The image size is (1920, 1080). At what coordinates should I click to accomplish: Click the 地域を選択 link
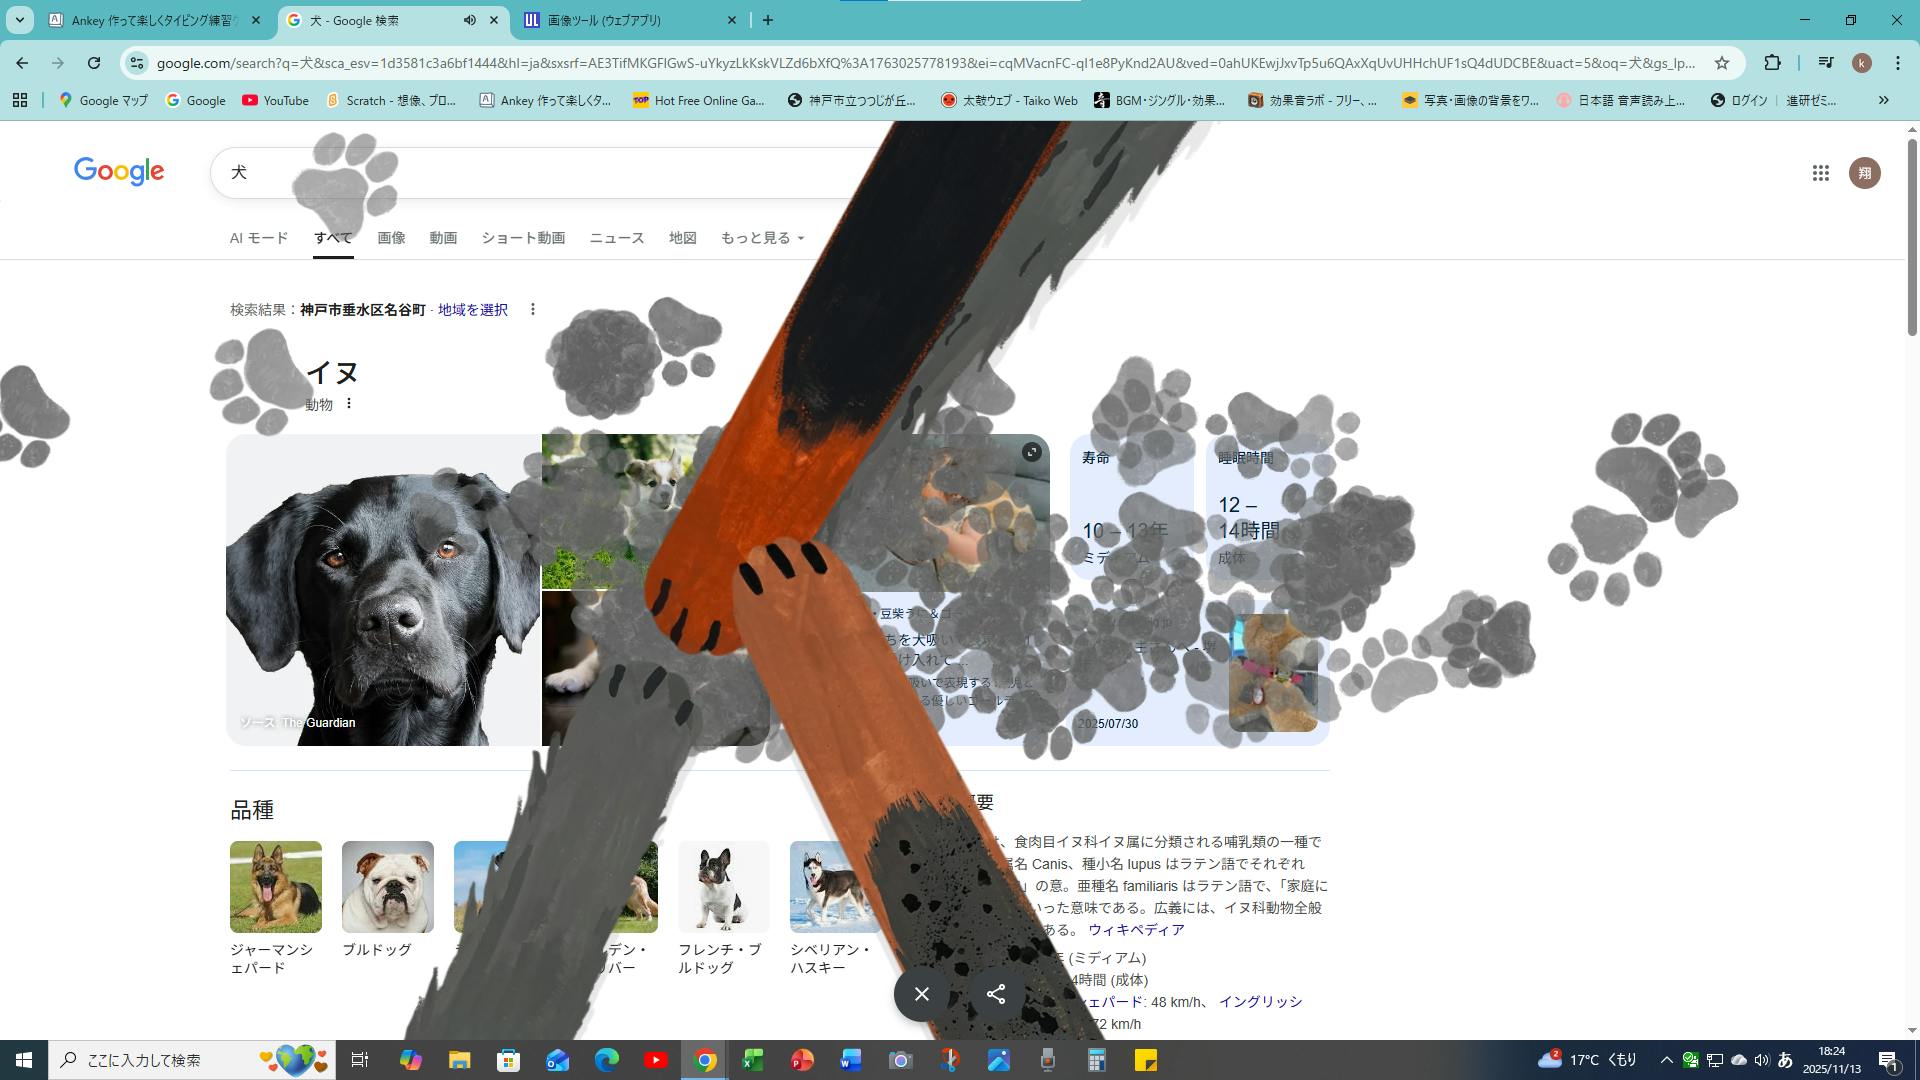(x=472, y=310)
